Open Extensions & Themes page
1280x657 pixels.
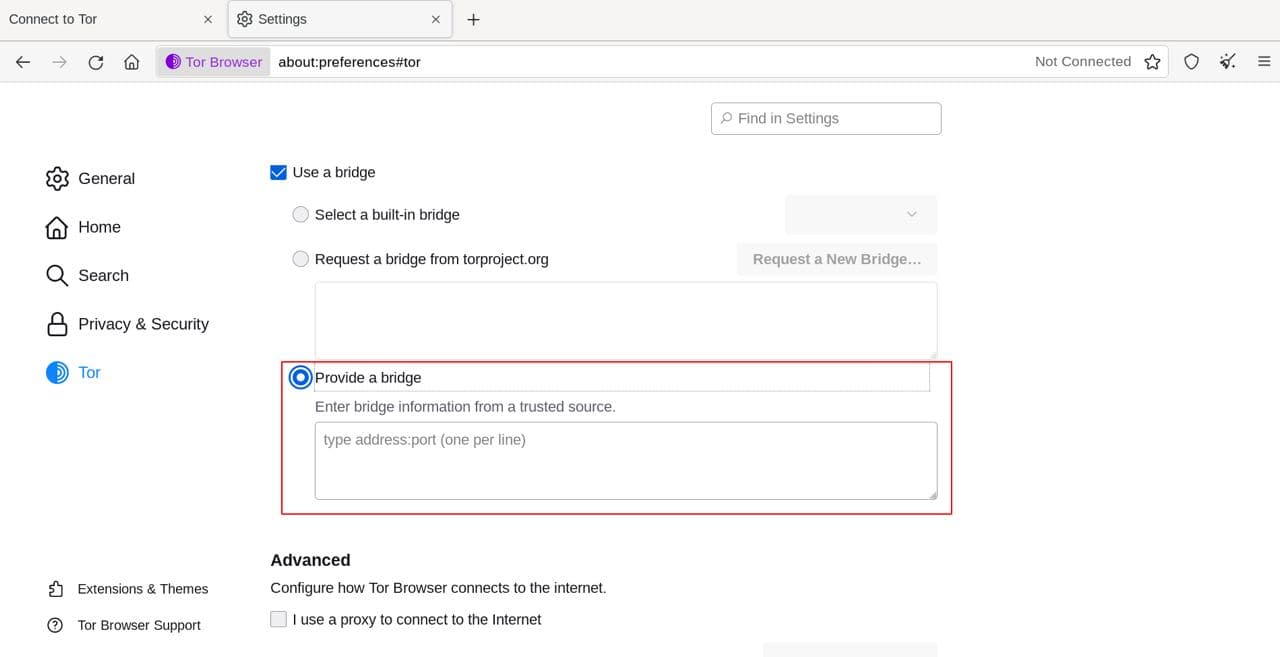pyautogui.click(x=142, y=589)
